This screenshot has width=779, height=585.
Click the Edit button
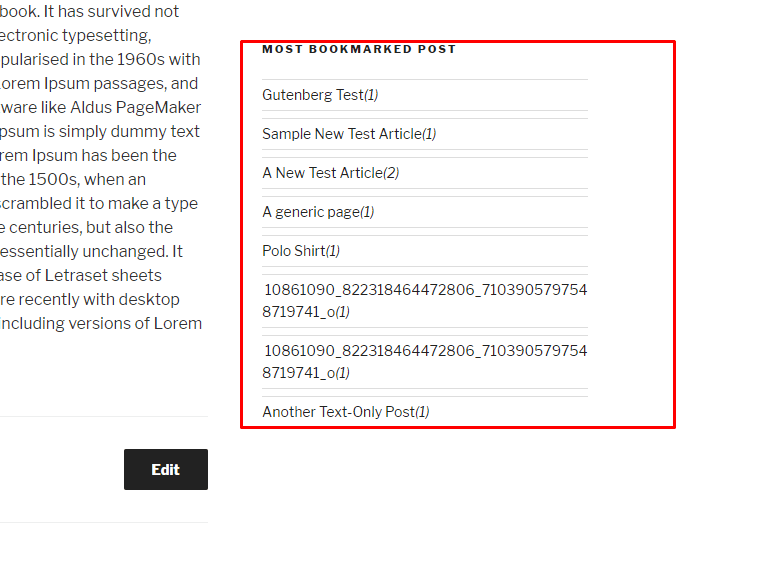point(166,470)
